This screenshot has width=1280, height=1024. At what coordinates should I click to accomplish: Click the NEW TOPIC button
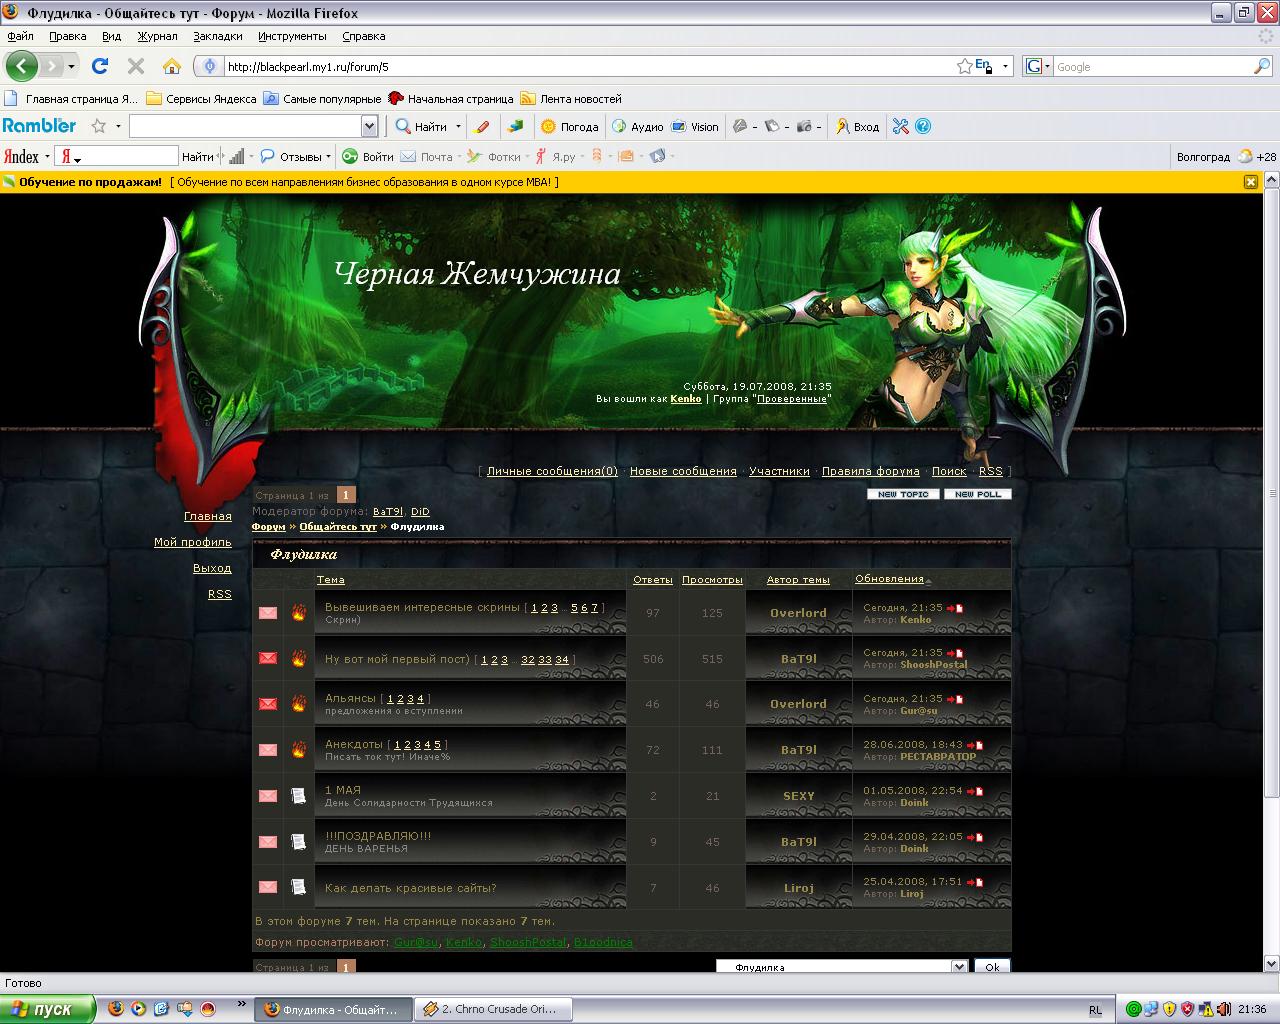tap(903, 494)
